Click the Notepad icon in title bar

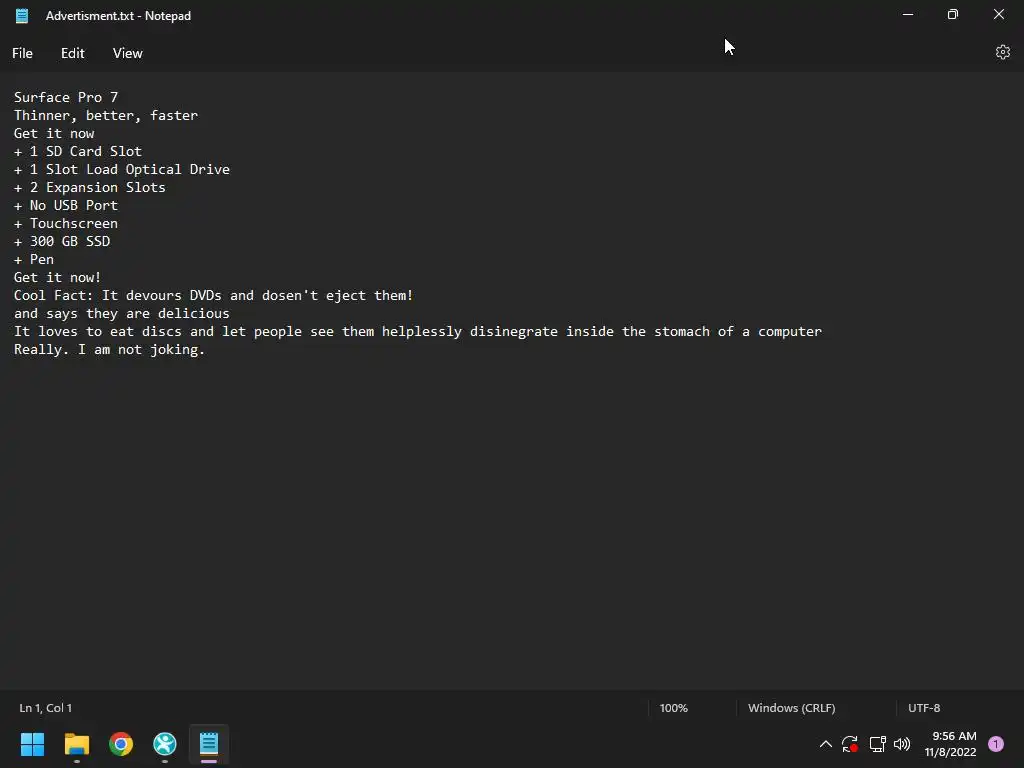point(22,16)
